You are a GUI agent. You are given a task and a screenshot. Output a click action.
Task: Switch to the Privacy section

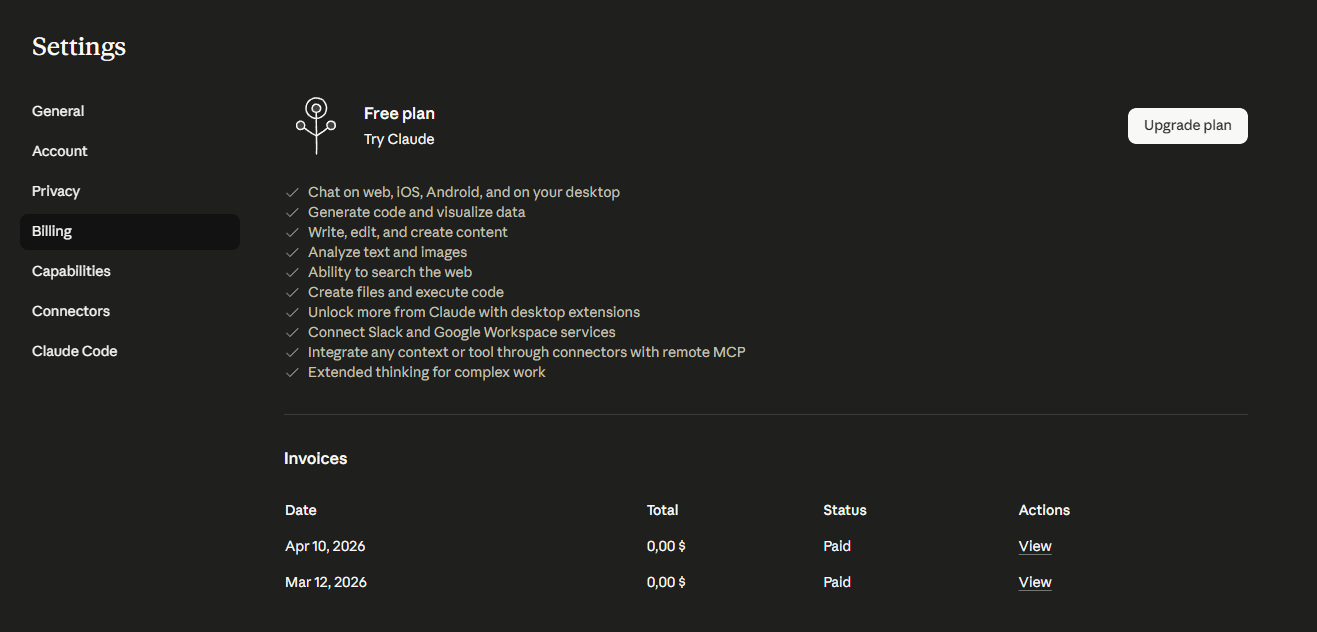[x=56, y=191]
